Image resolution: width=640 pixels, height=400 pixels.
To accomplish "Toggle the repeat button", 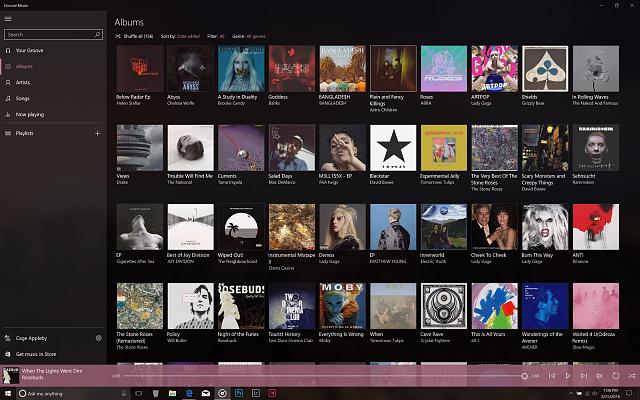I will point(616,376).
